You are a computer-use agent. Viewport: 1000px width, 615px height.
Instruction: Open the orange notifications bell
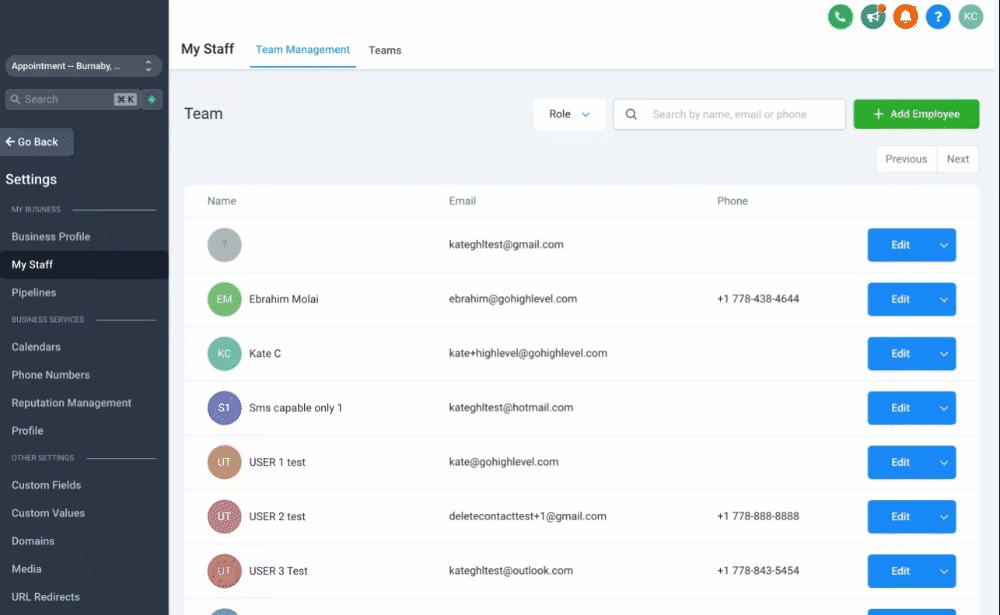(905, 16)
